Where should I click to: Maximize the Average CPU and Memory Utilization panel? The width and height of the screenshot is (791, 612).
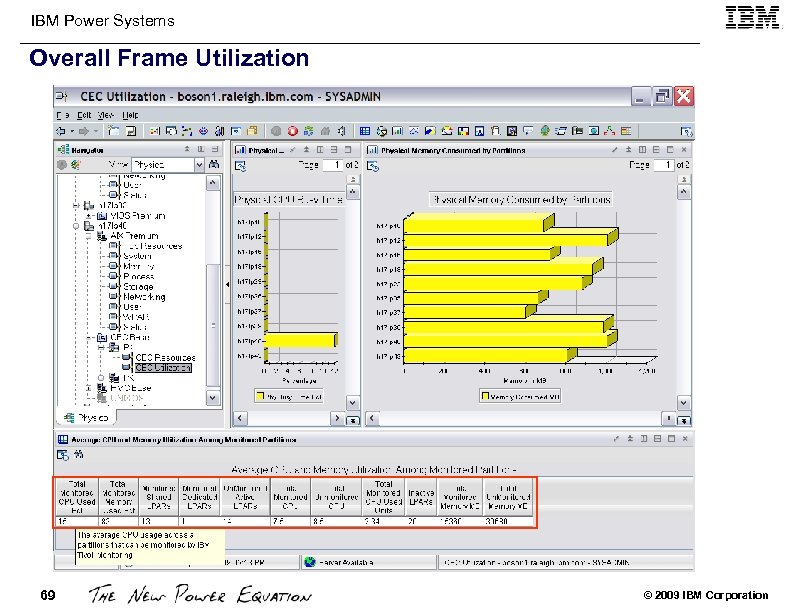pos(671,439)
